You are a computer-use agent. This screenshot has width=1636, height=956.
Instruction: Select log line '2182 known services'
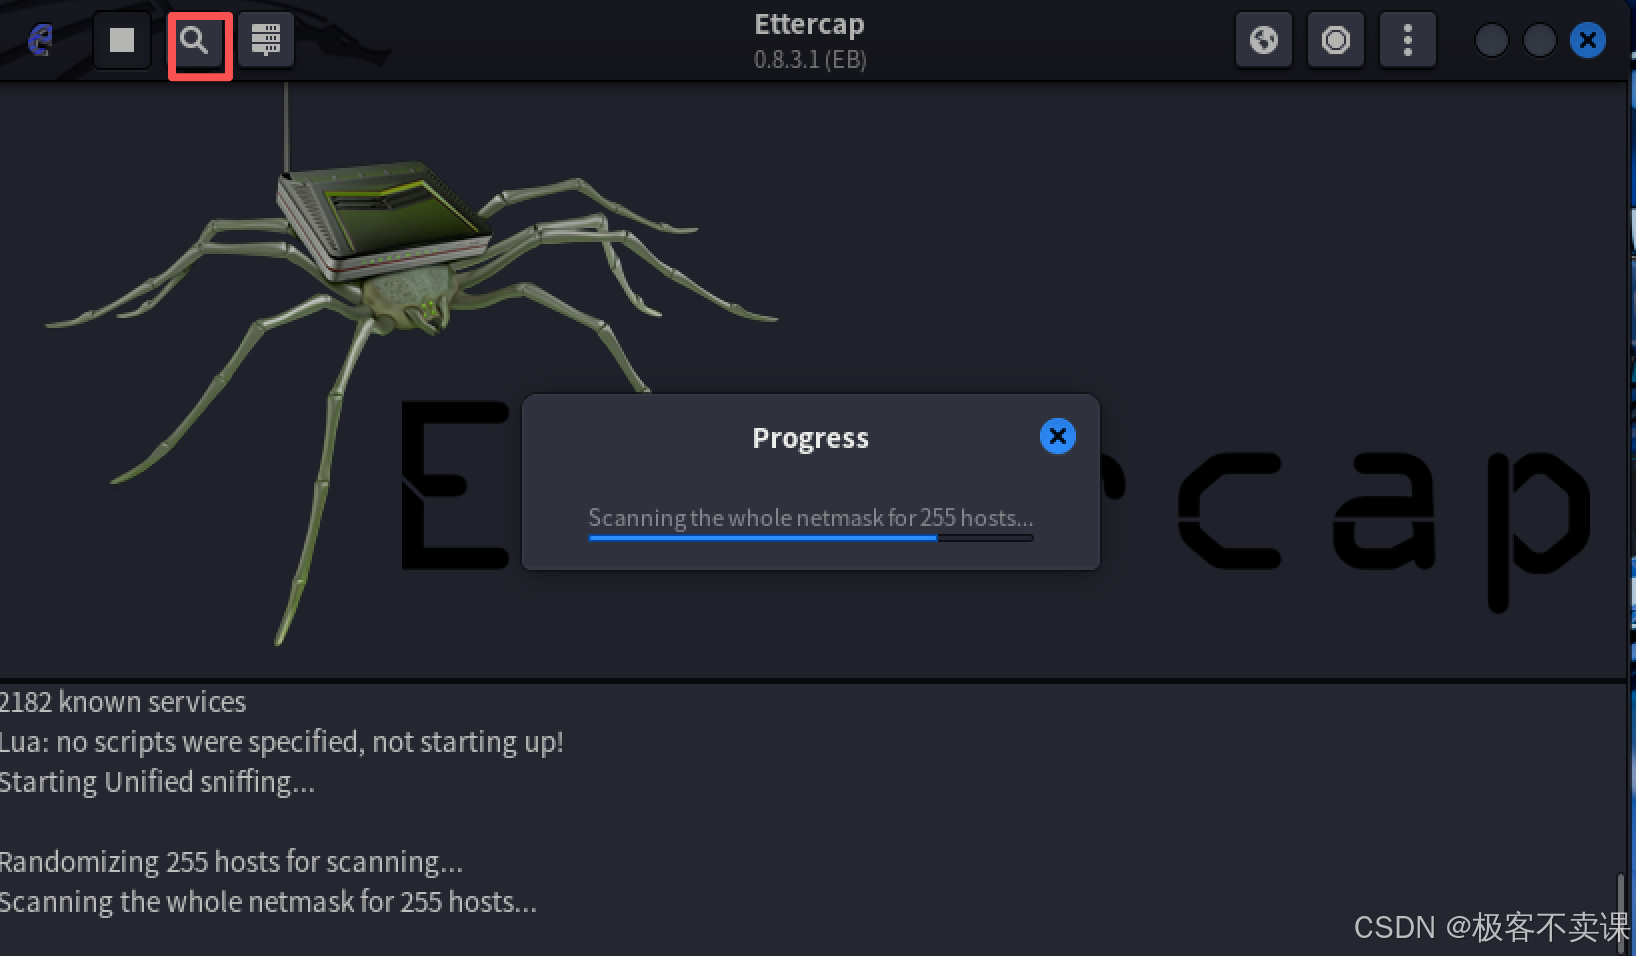point(123,702)
